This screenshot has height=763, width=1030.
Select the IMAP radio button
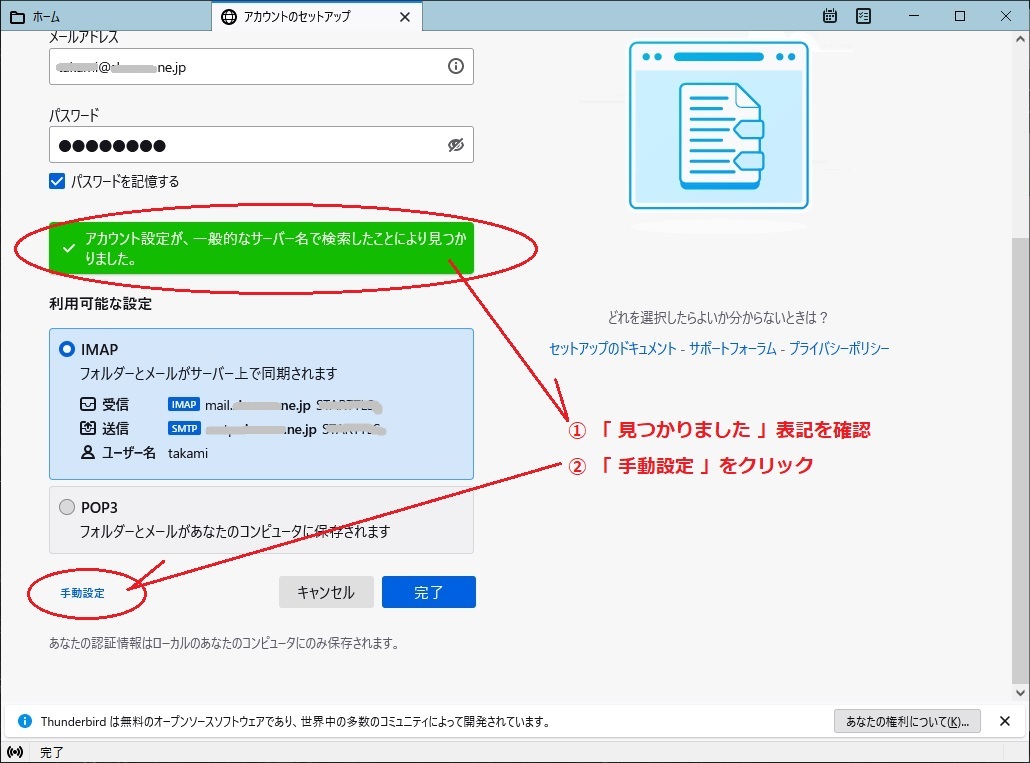67,349
